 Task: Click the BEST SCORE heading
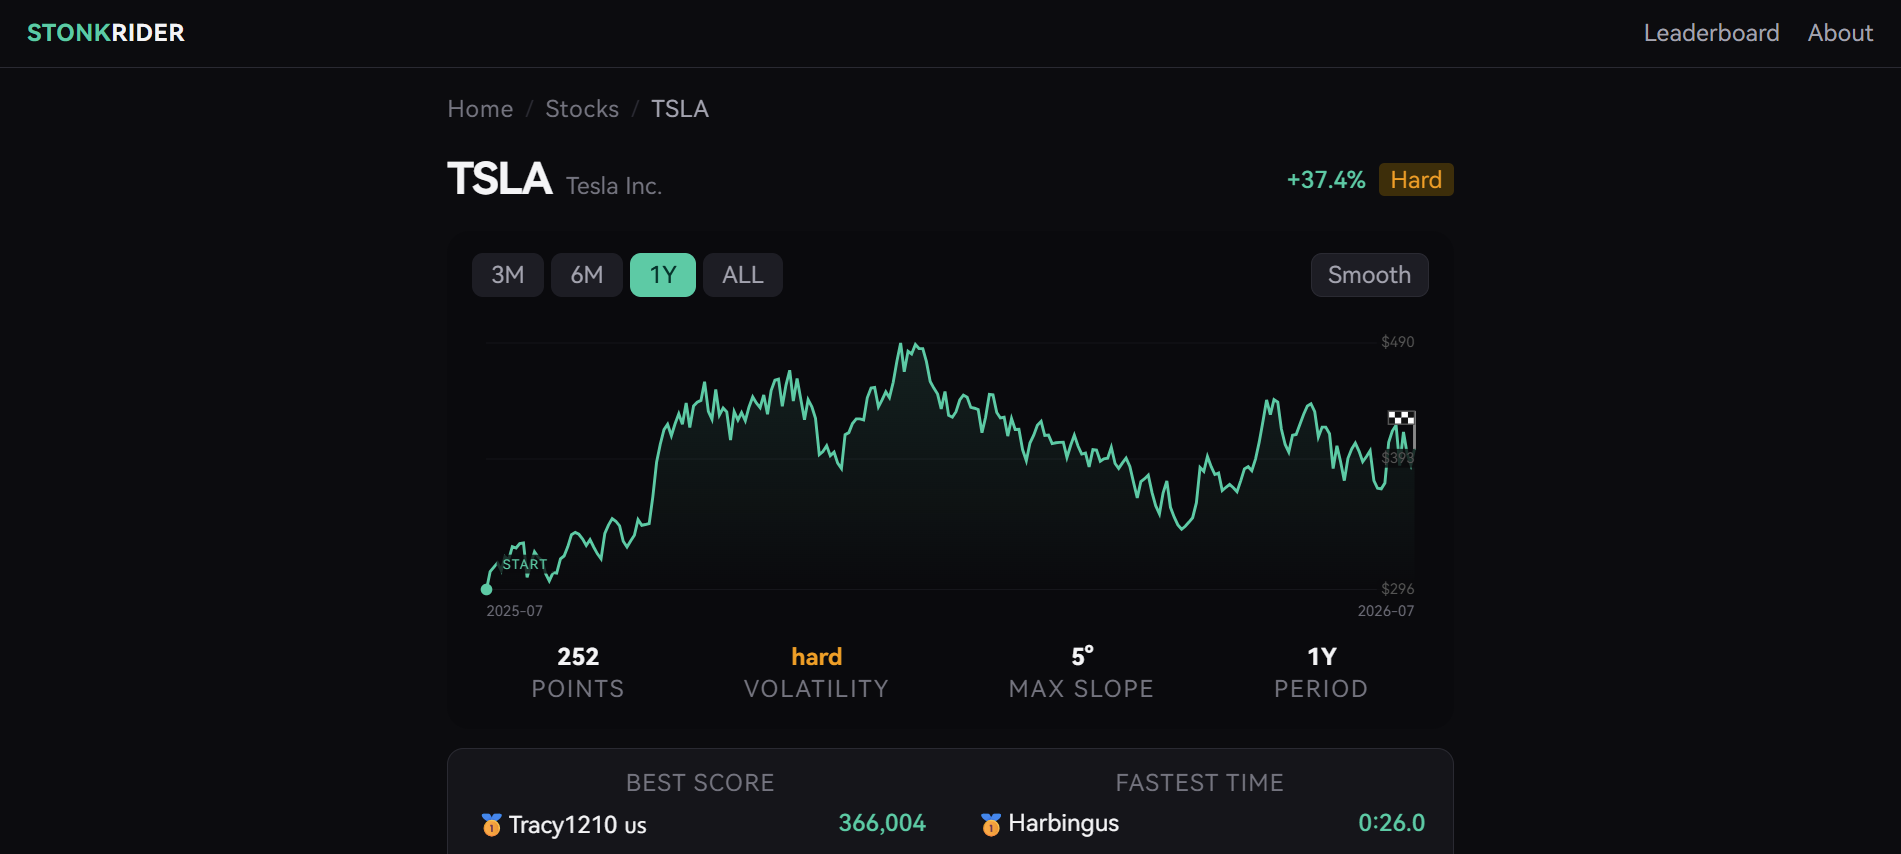(x=700, y=783)
